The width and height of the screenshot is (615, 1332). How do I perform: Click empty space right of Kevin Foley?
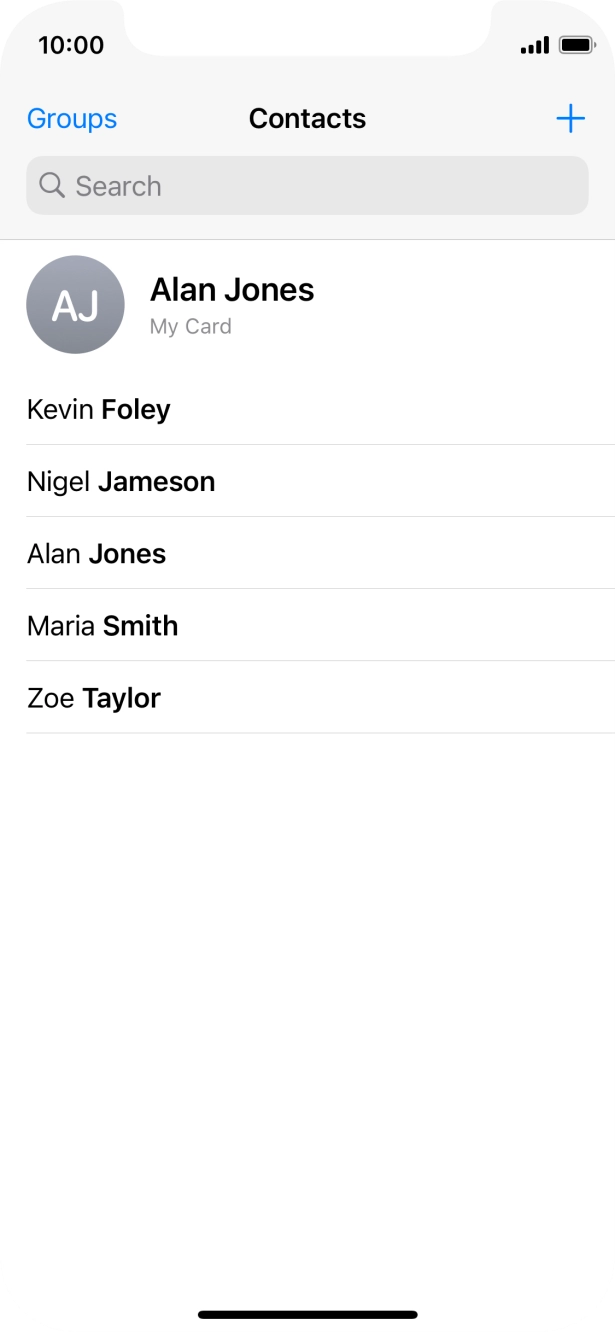[x=420, y=409]
